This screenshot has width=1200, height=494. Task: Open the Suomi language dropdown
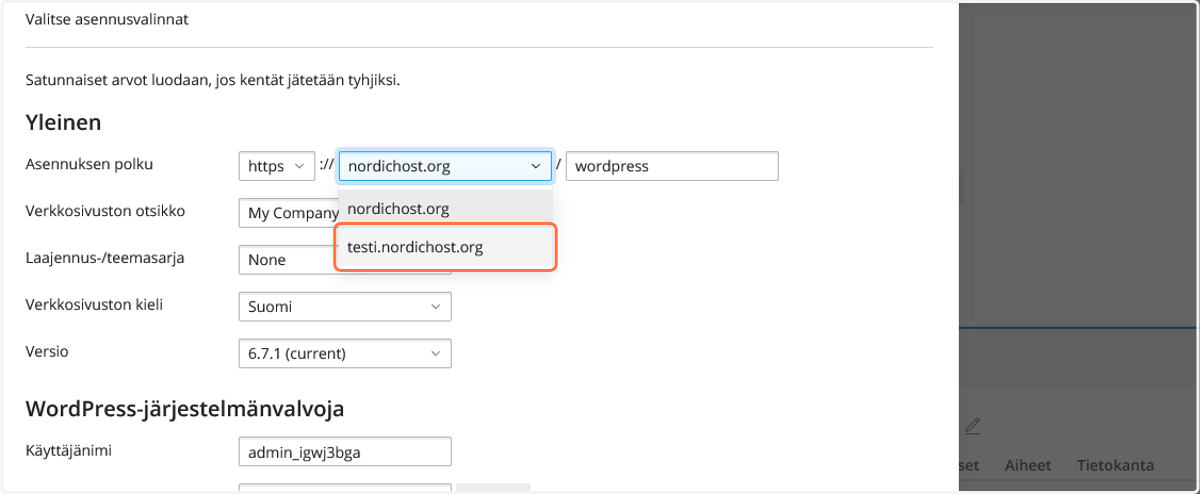click(345, 307)
